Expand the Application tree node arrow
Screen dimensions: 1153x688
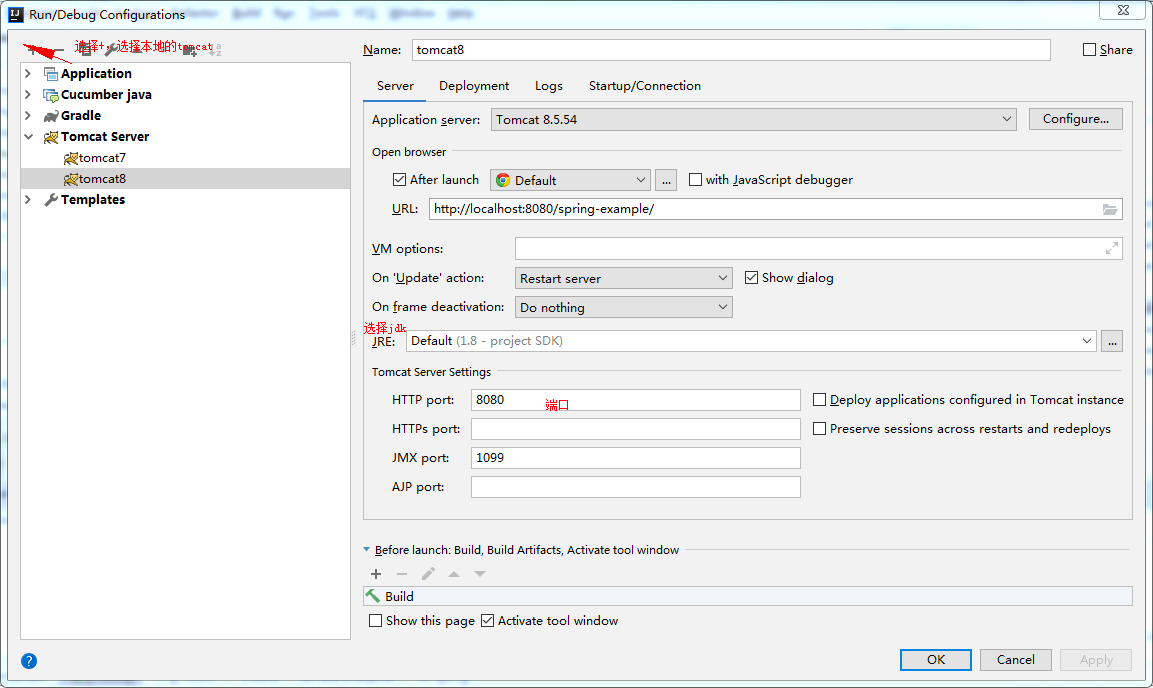click(x=28, y=74)
